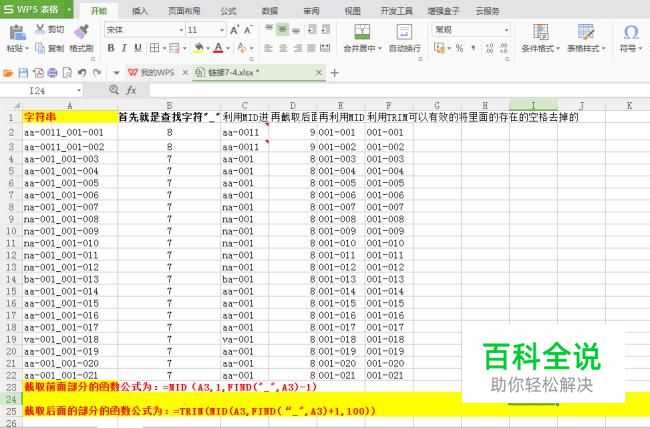Apply thousands separator comma style
The height and width of the screenshot is (428, 650).
[473, 49]
